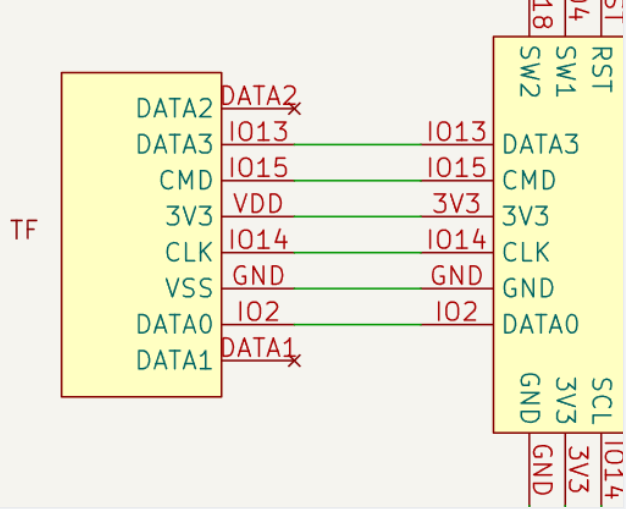The height and width of the screenshot is (509, 626).
Task: Select the green wire between IO14 labels
Action: pyautogui.click(x=357, y=253)
